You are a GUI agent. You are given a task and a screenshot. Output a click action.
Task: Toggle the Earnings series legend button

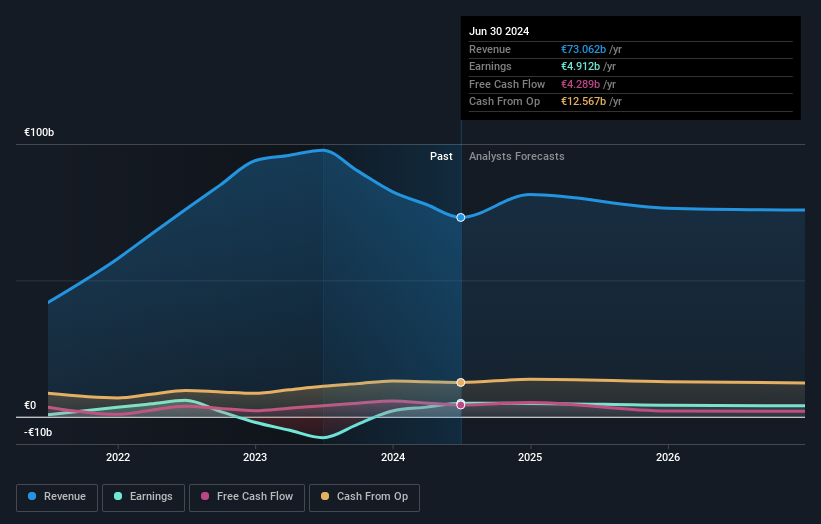(143, 497)
